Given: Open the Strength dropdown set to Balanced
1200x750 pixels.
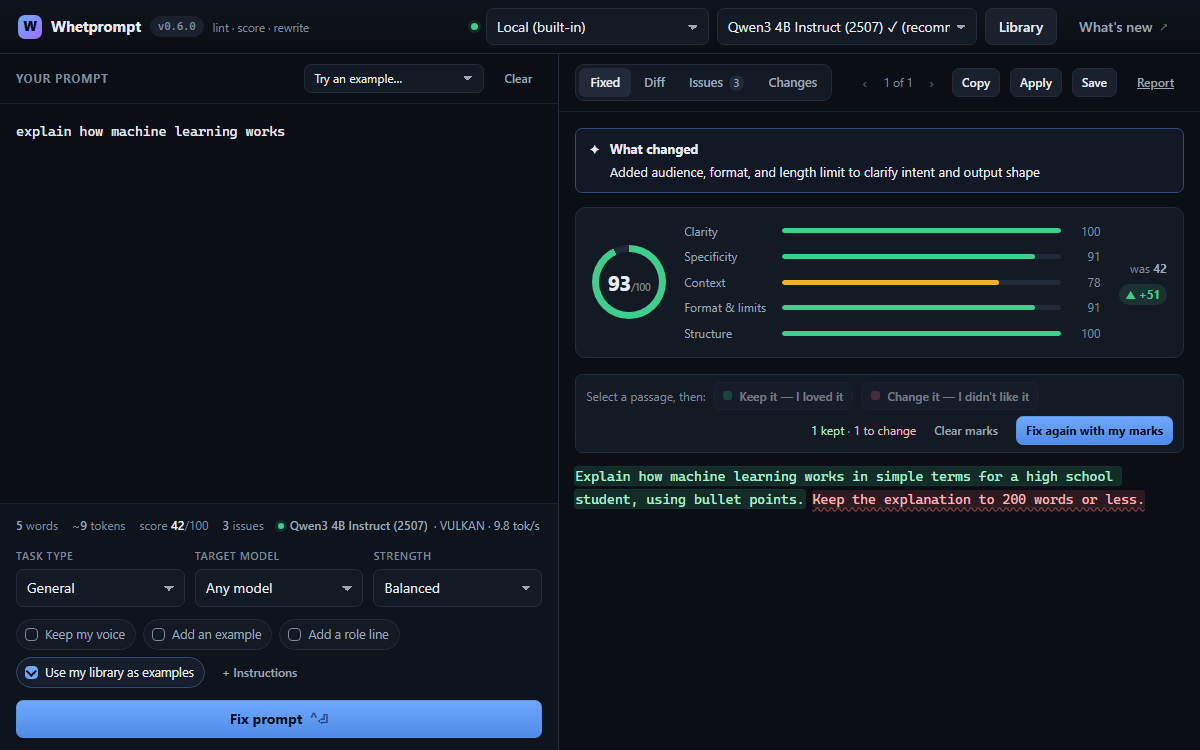Looking at the screenshot, I should click(x=457, y=588).
